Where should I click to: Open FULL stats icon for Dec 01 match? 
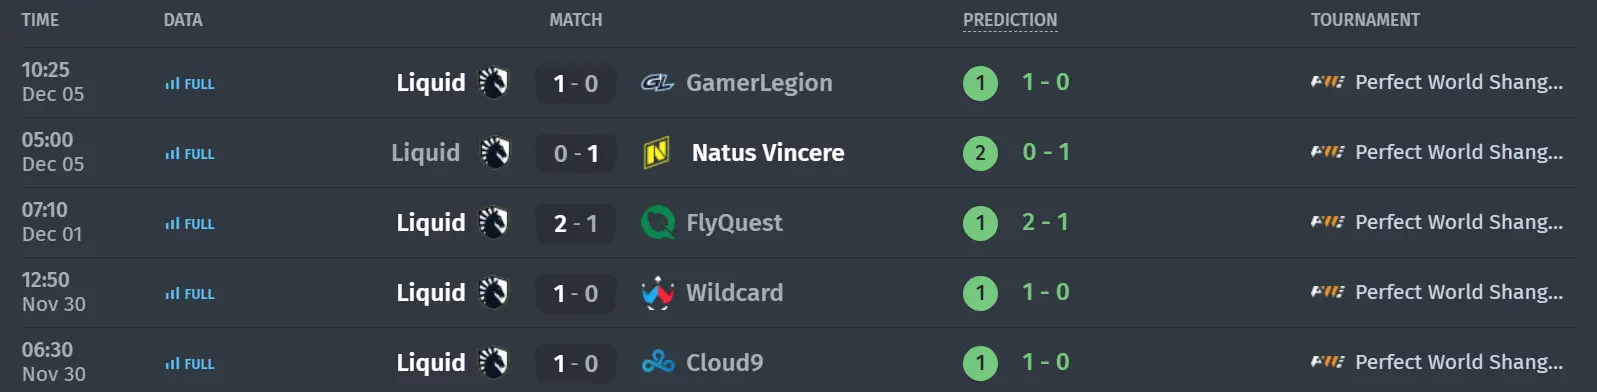coord(190,224)
